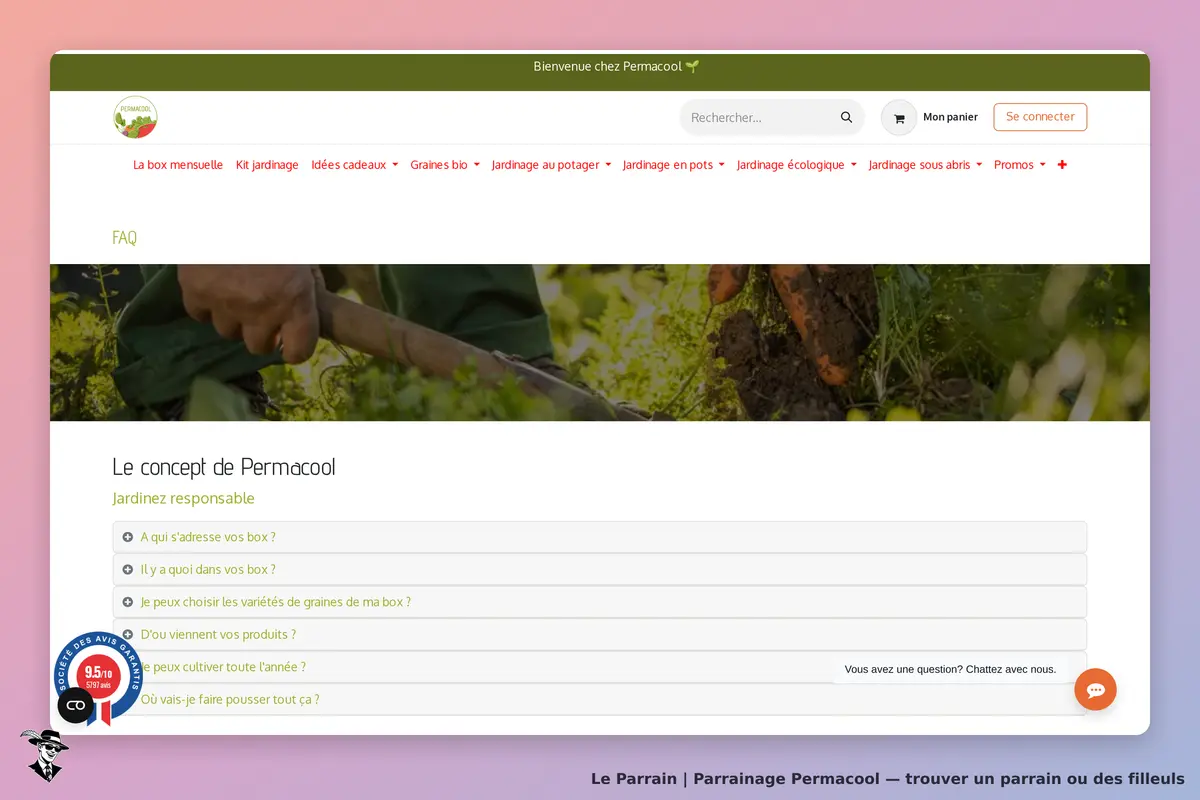Click the gardening banner image
The image size is (1200, 800).
[600, 342]
